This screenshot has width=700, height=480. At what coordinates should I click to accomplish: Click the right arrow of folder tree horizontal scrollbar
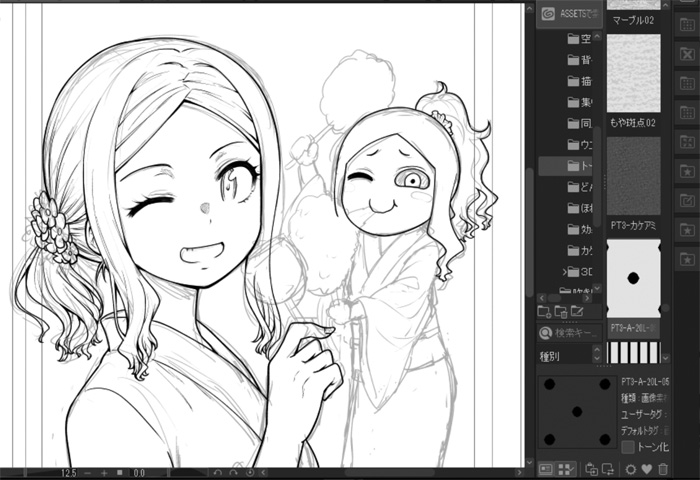click(587, 298)
